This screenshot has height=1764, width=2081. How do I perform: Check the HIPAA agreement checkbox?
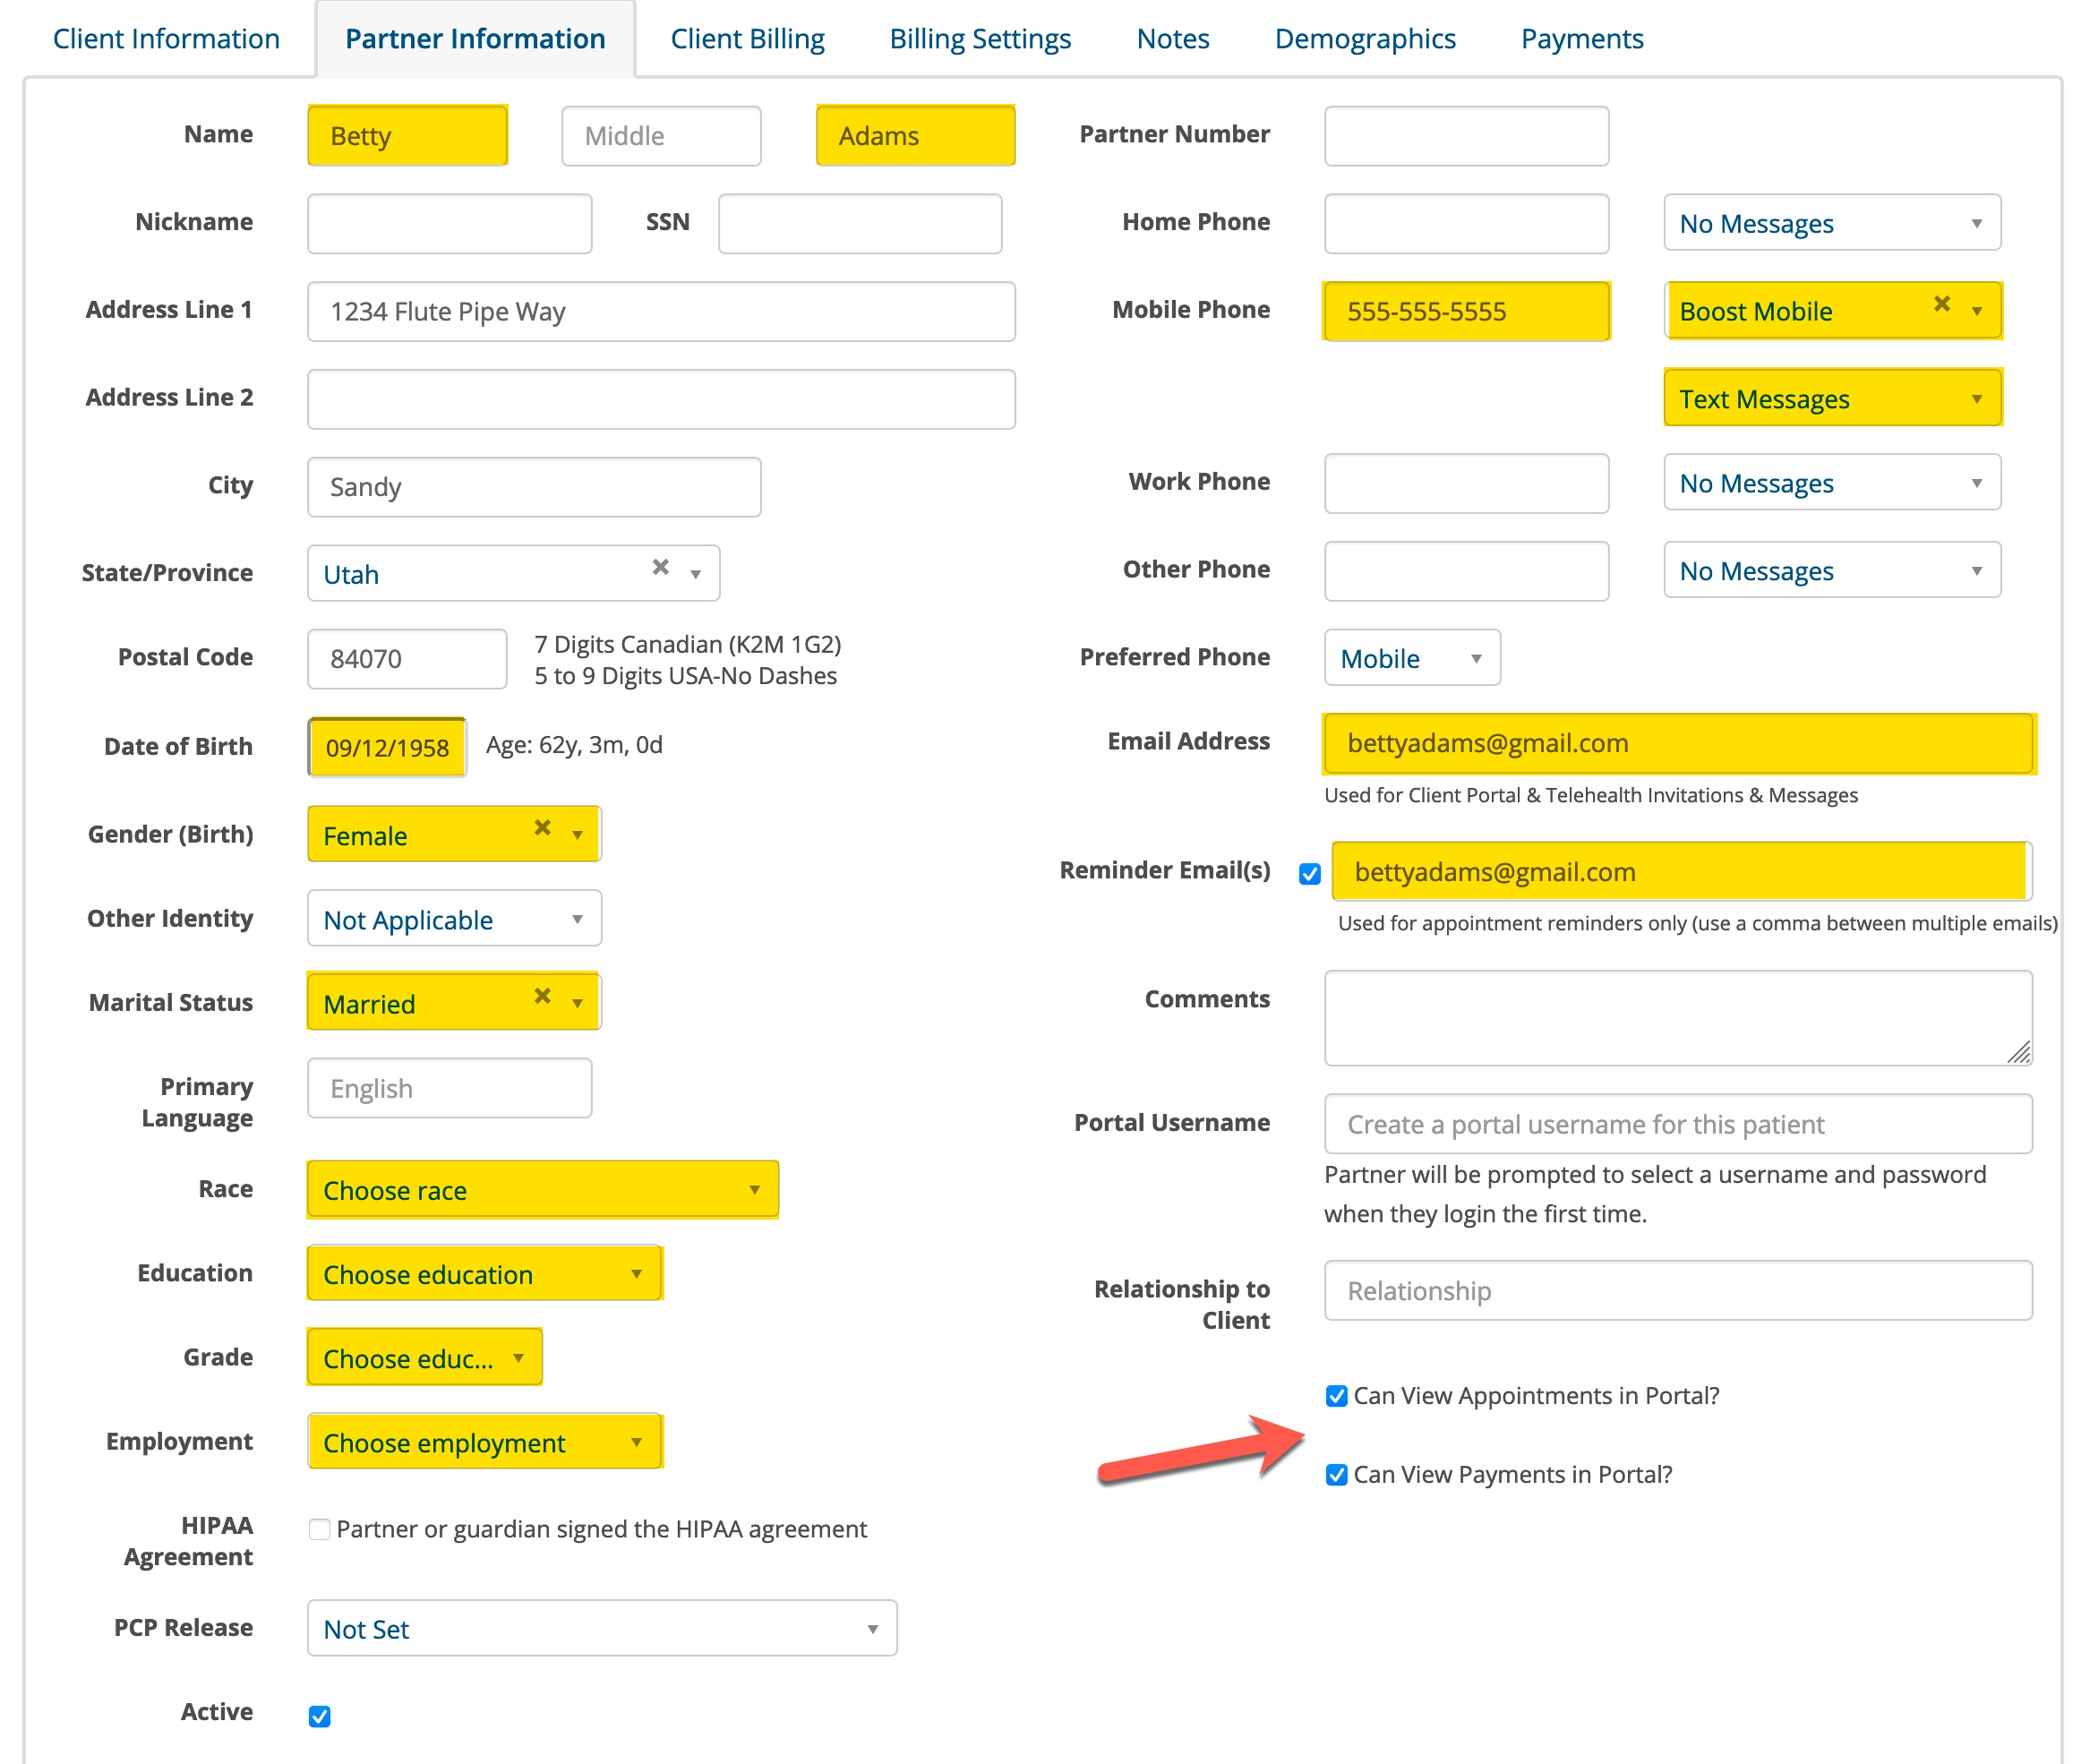click(x=319, y=1528)
